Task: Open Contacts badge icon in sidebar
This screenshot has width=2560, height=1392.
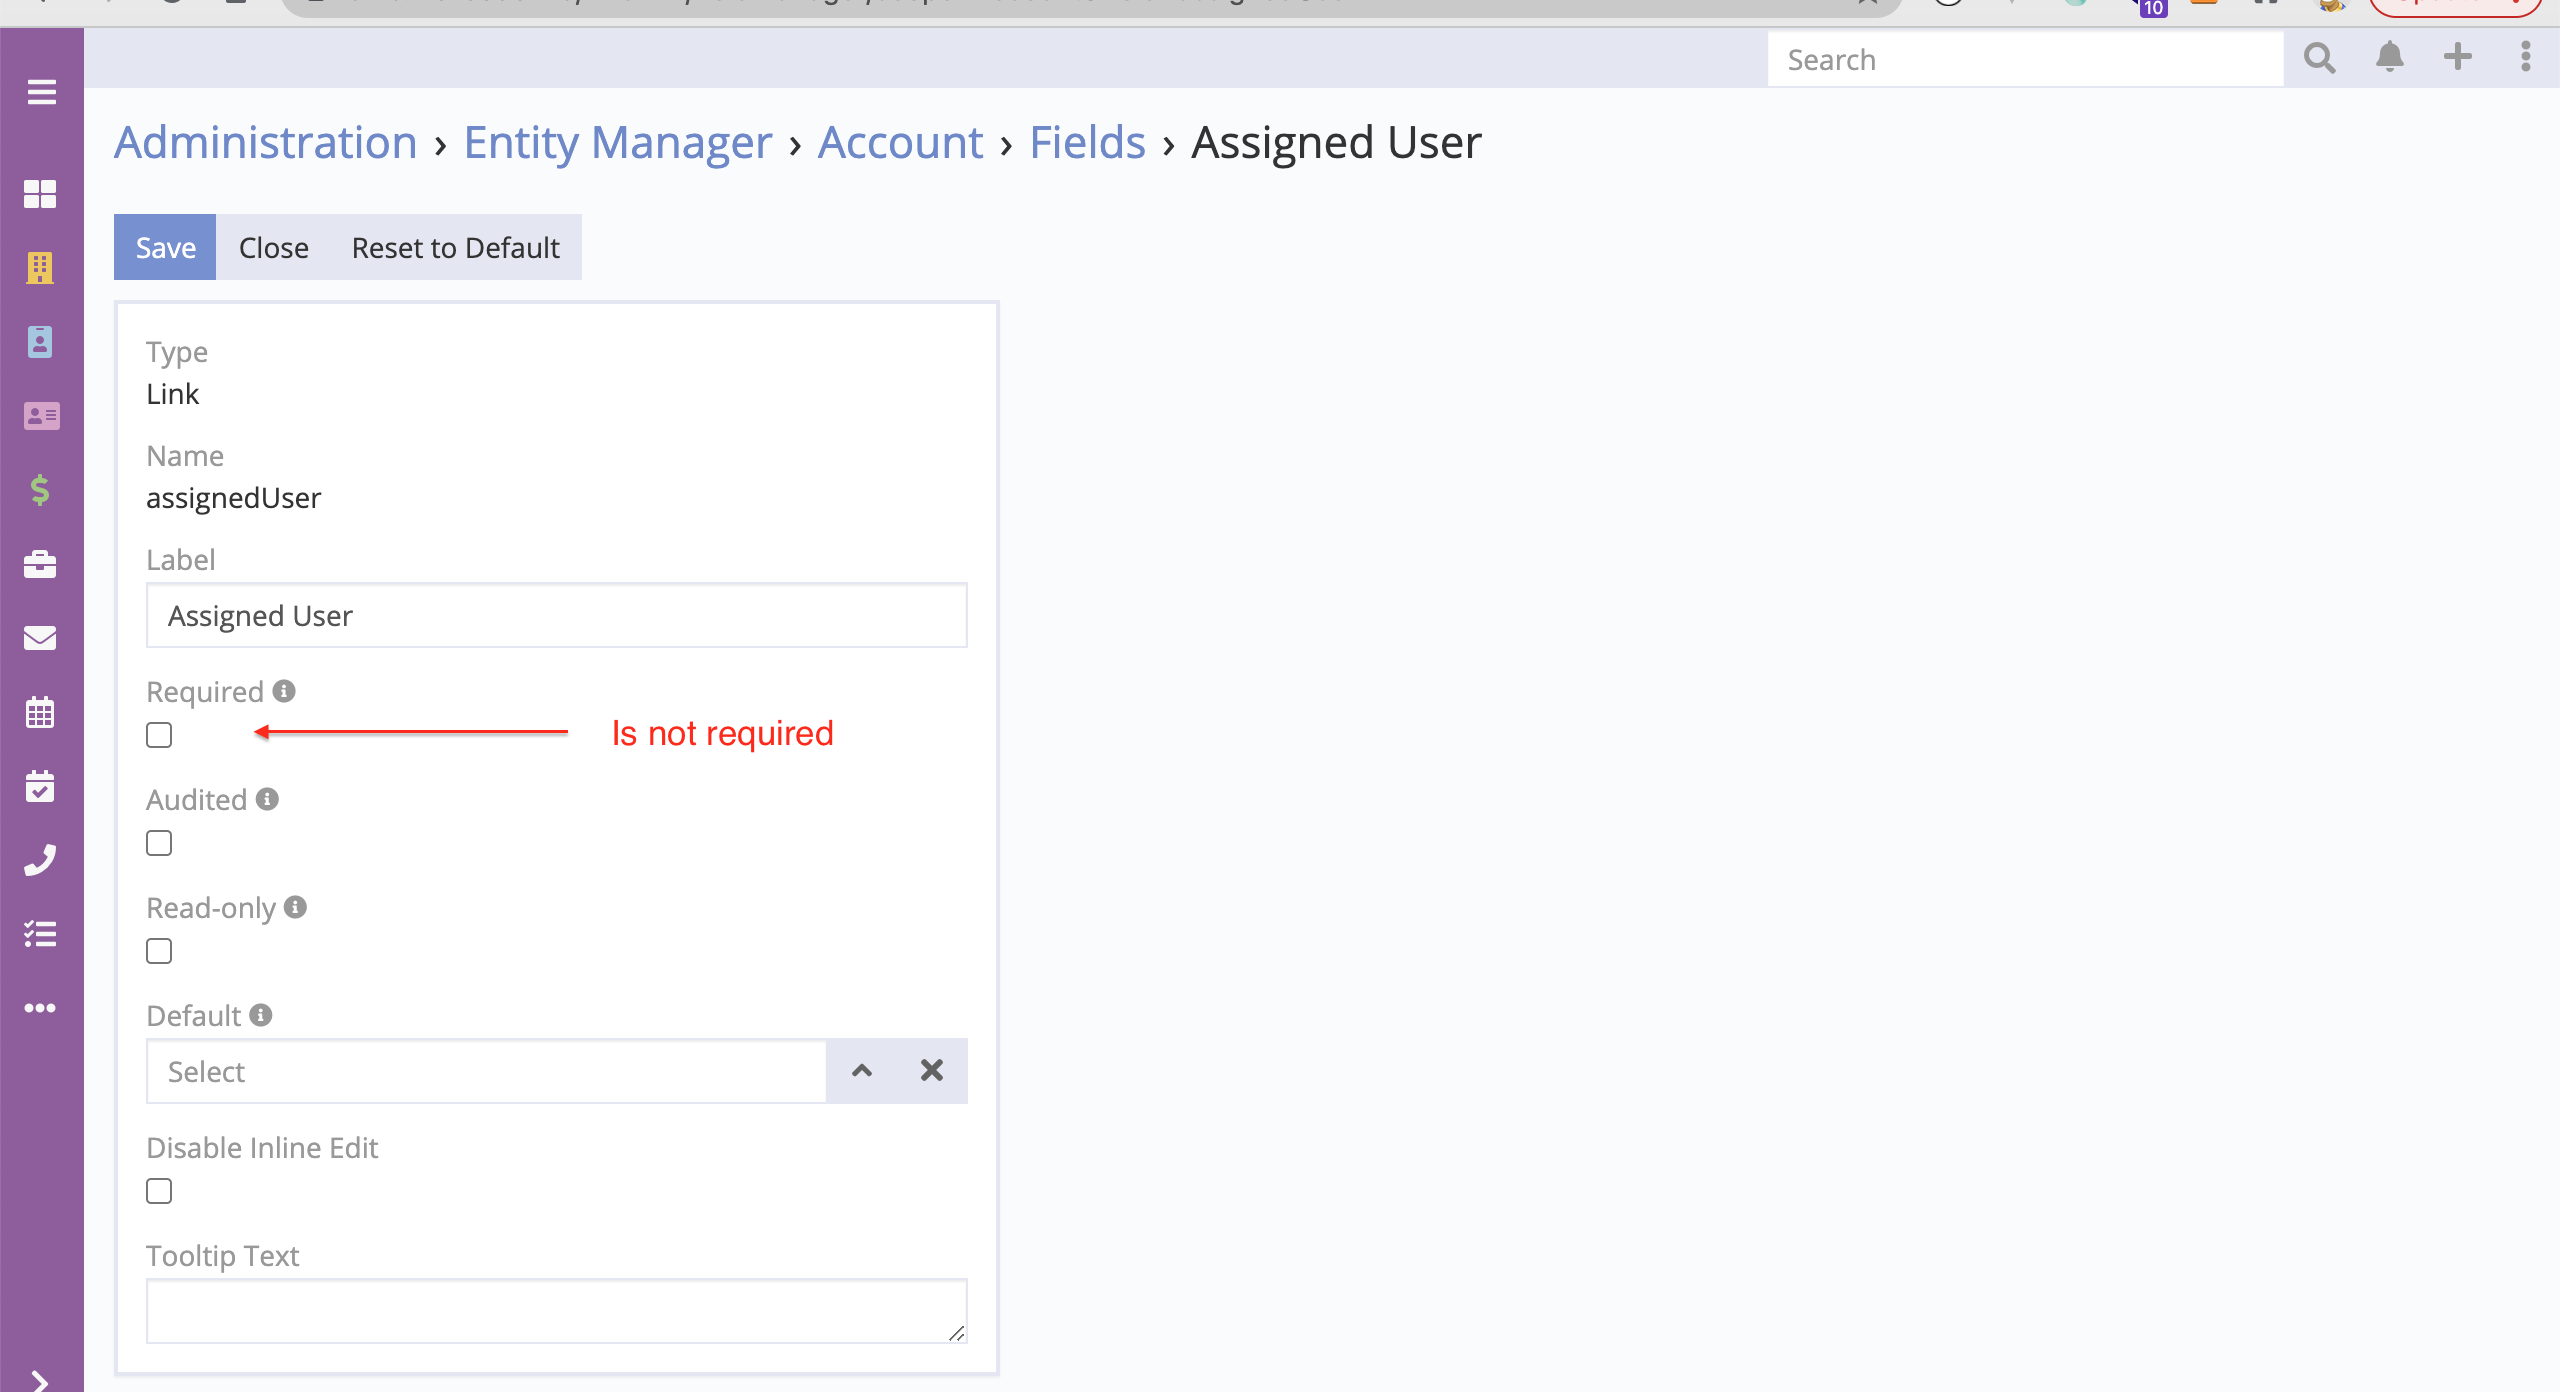Action: pos(40,342)
